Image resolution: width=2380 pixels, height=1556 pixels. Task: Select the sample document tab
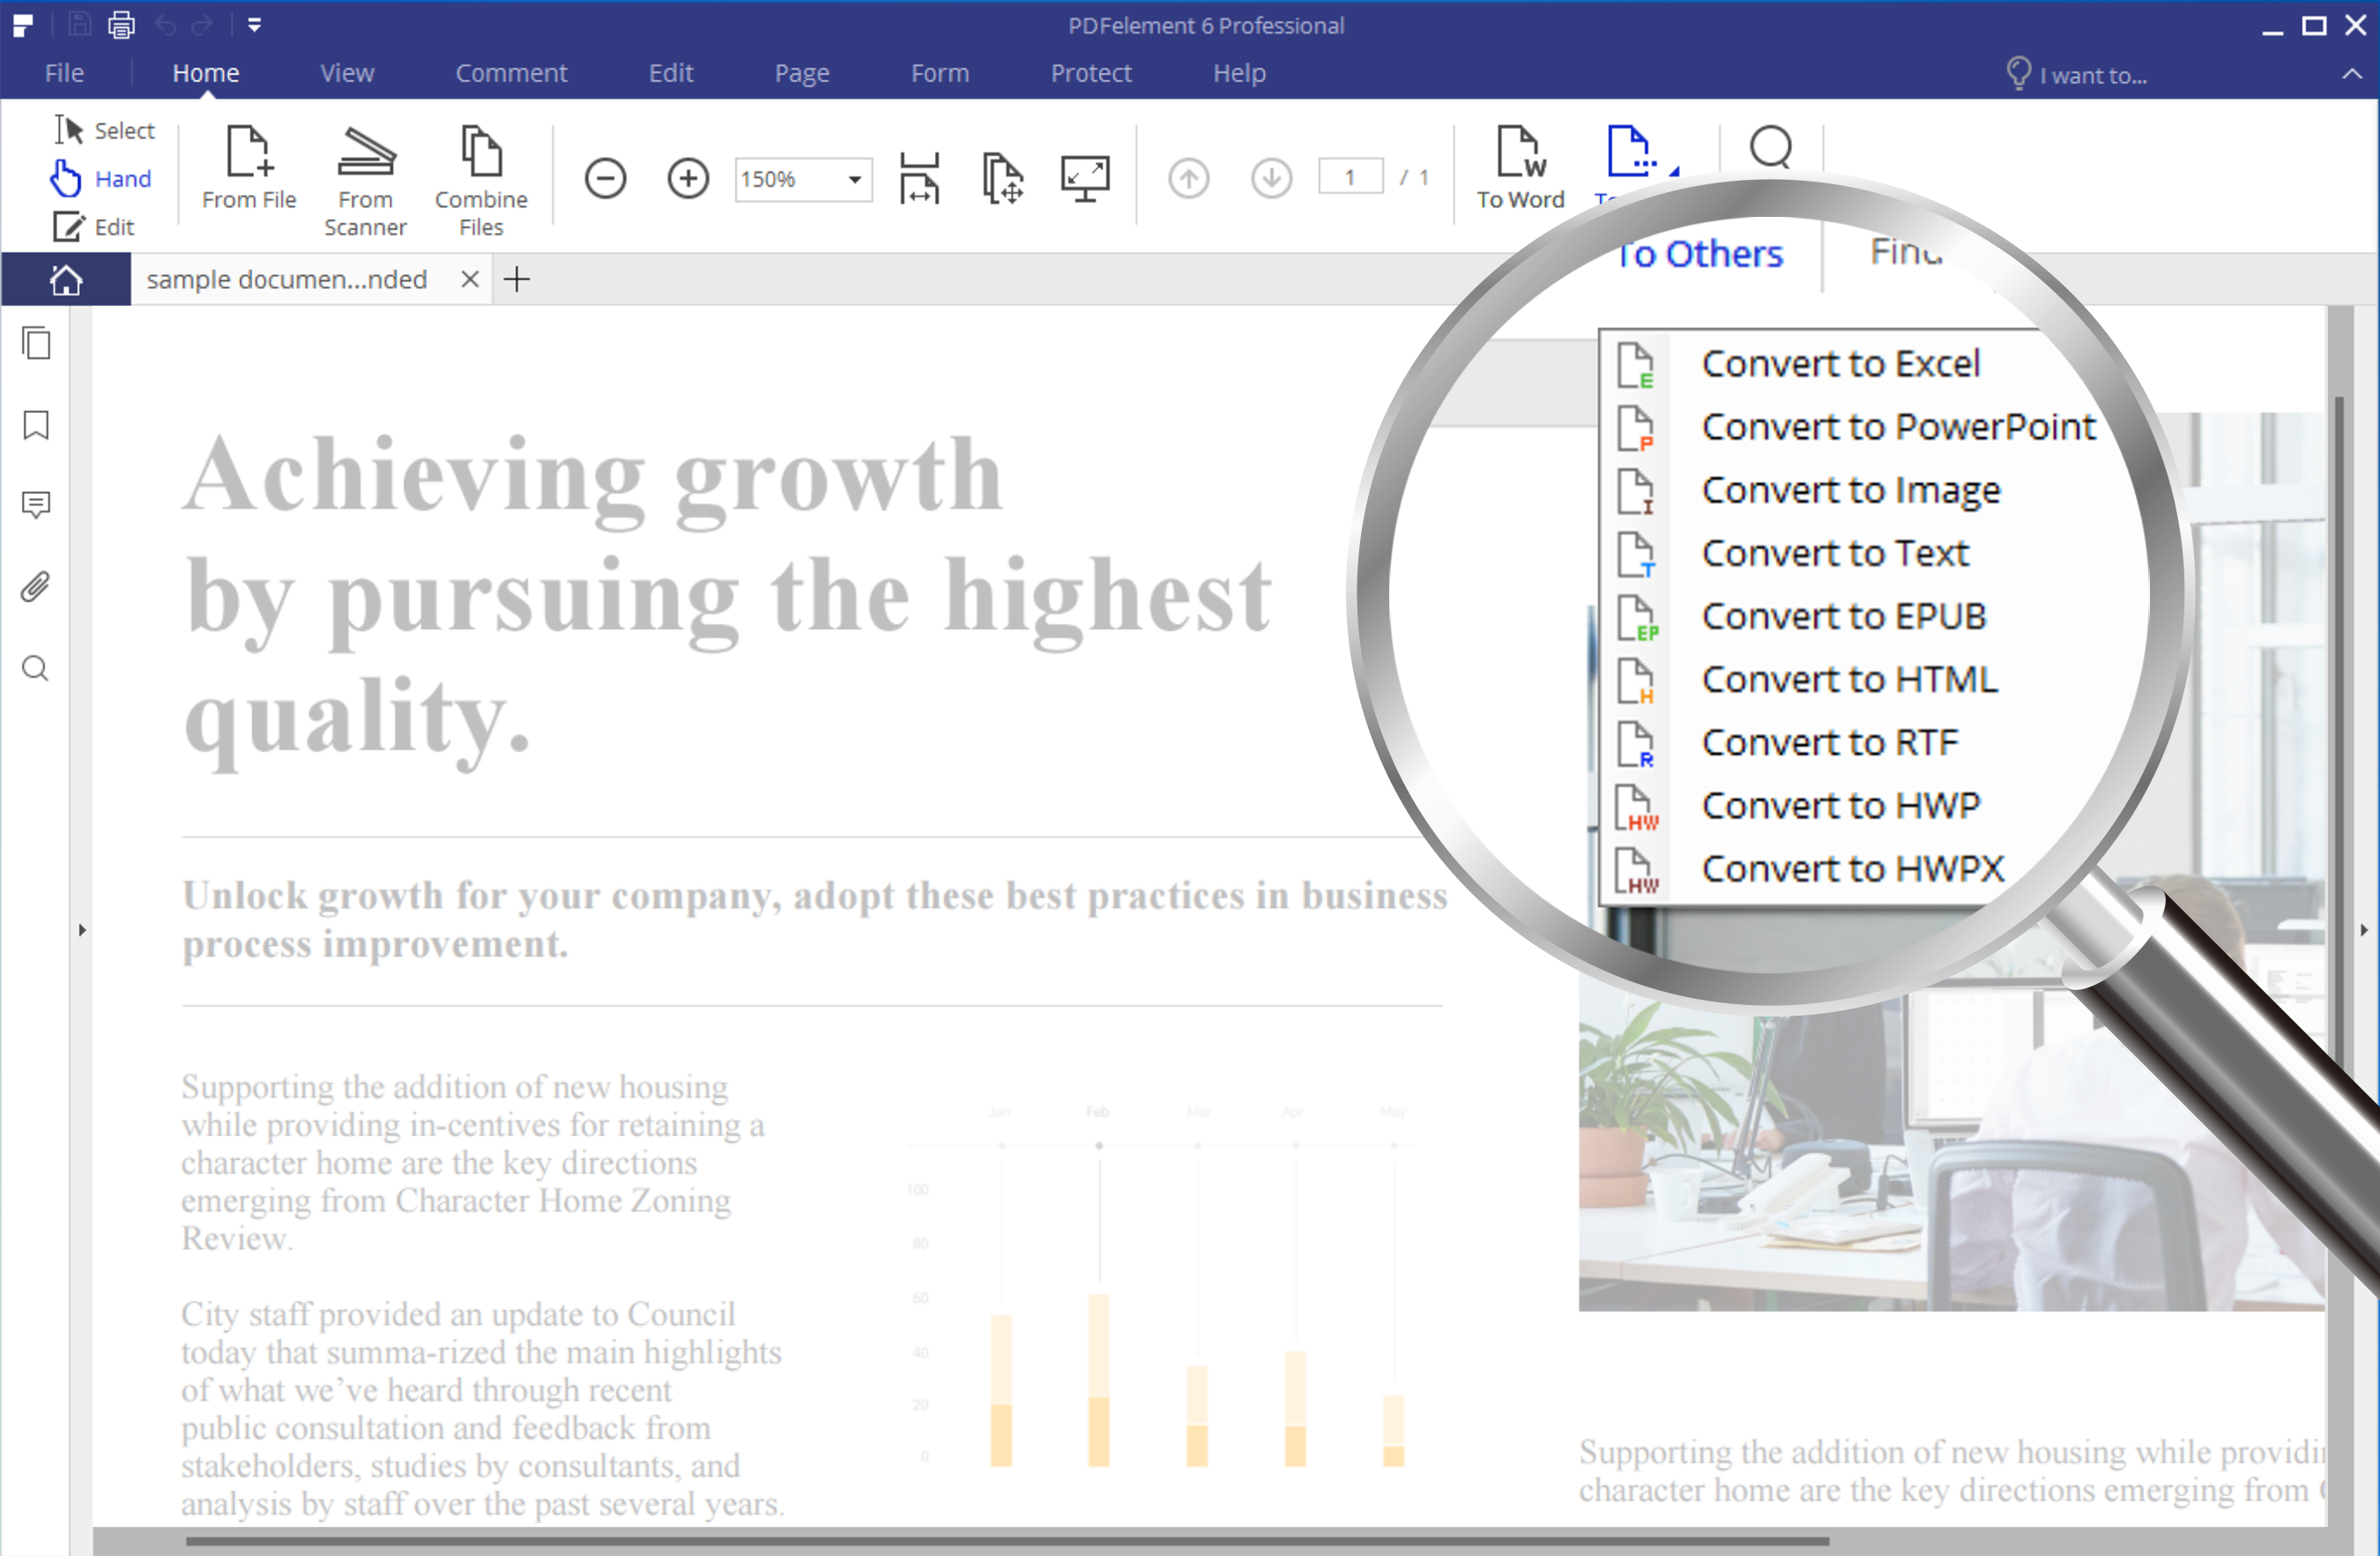pyautogui.click(x=287, y=279)
